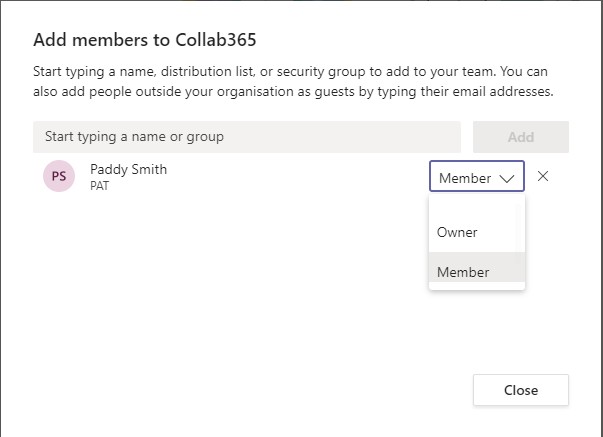This screenshot has width=603, height=437.
Task: Click the word 'Collab365' in the dialog title
Action: tap(216, 40)
